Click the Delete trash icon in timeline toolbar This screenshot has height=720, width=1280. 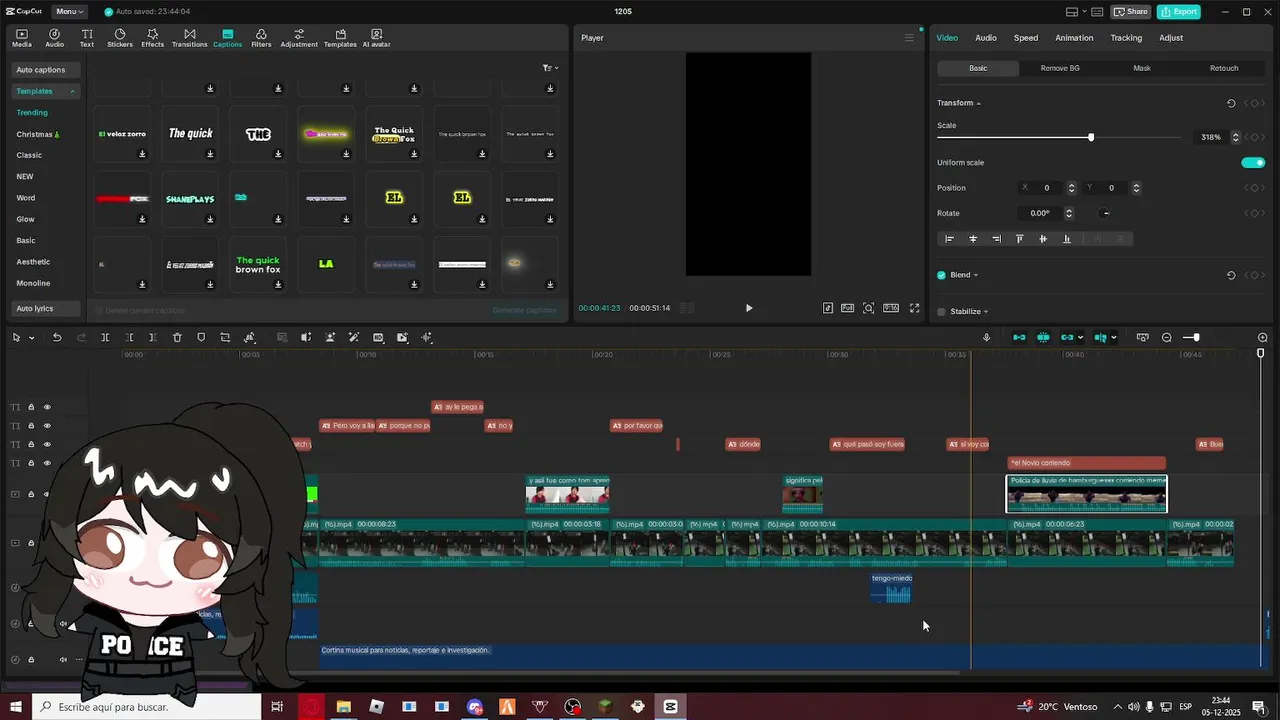click(x=177, y=338)
